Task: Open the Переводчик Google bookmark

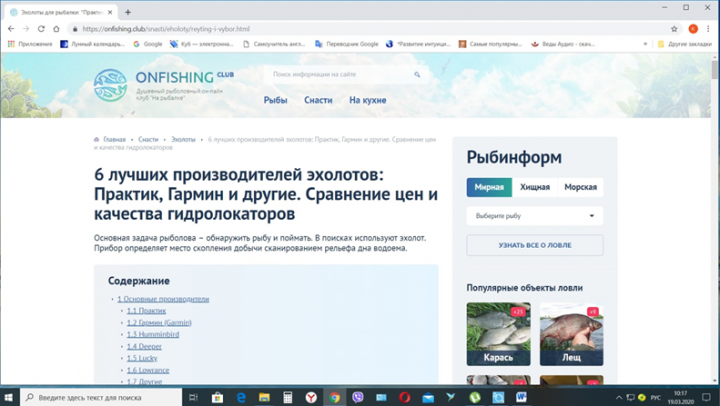Action: pyautogui.click(x=347, y=44)
